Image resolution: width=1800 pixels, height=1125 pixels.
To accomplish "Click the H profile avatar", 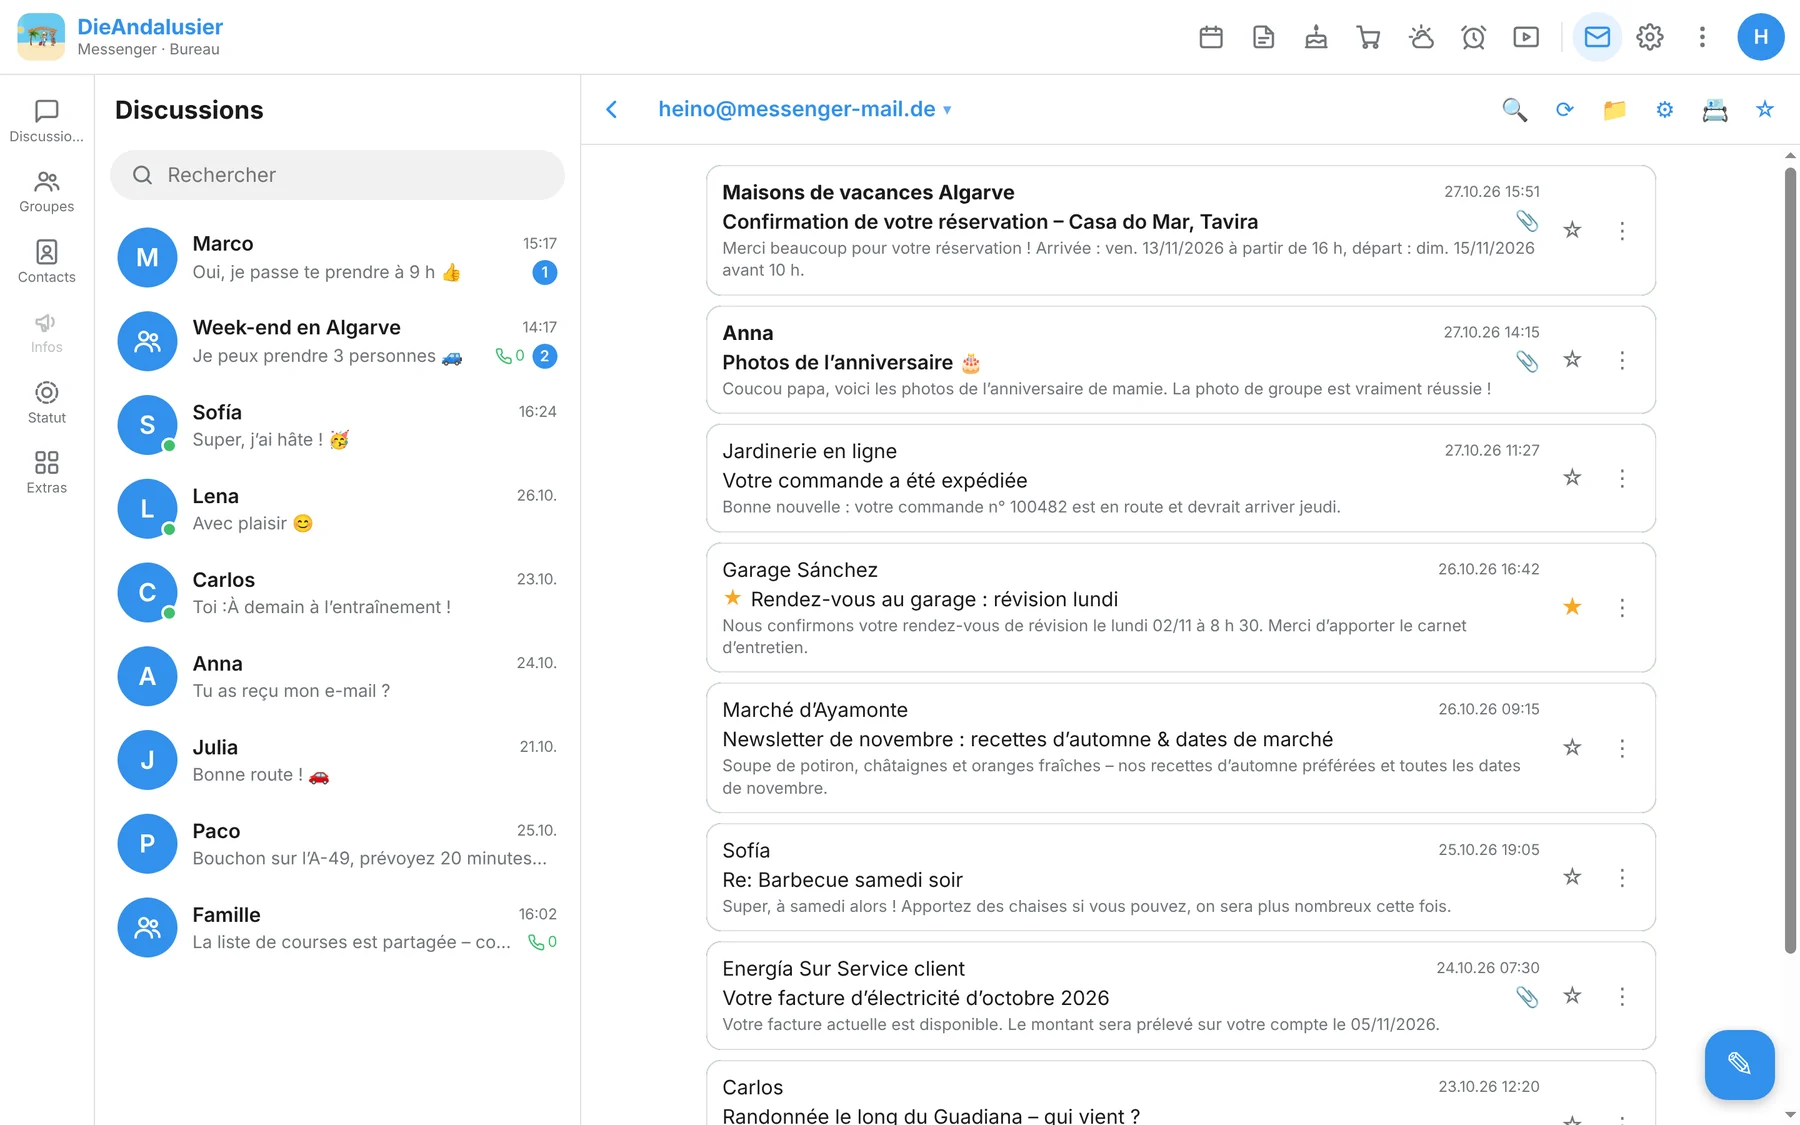I will pyautogui.click(x=1761, y=37).
